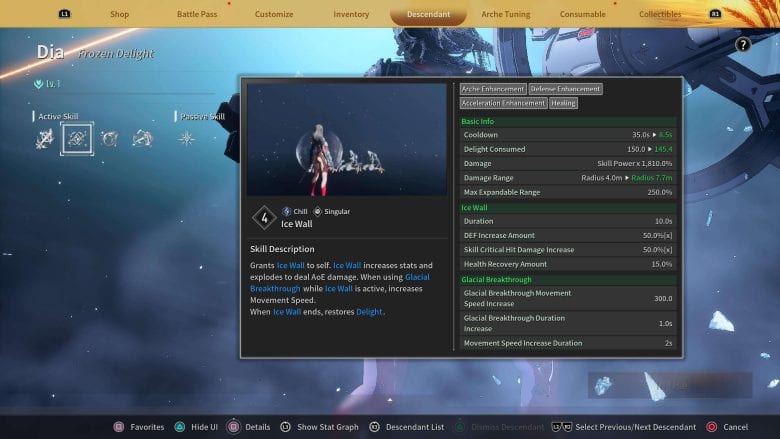Select the passive skill snowflake icon

[x=187, y=139]
